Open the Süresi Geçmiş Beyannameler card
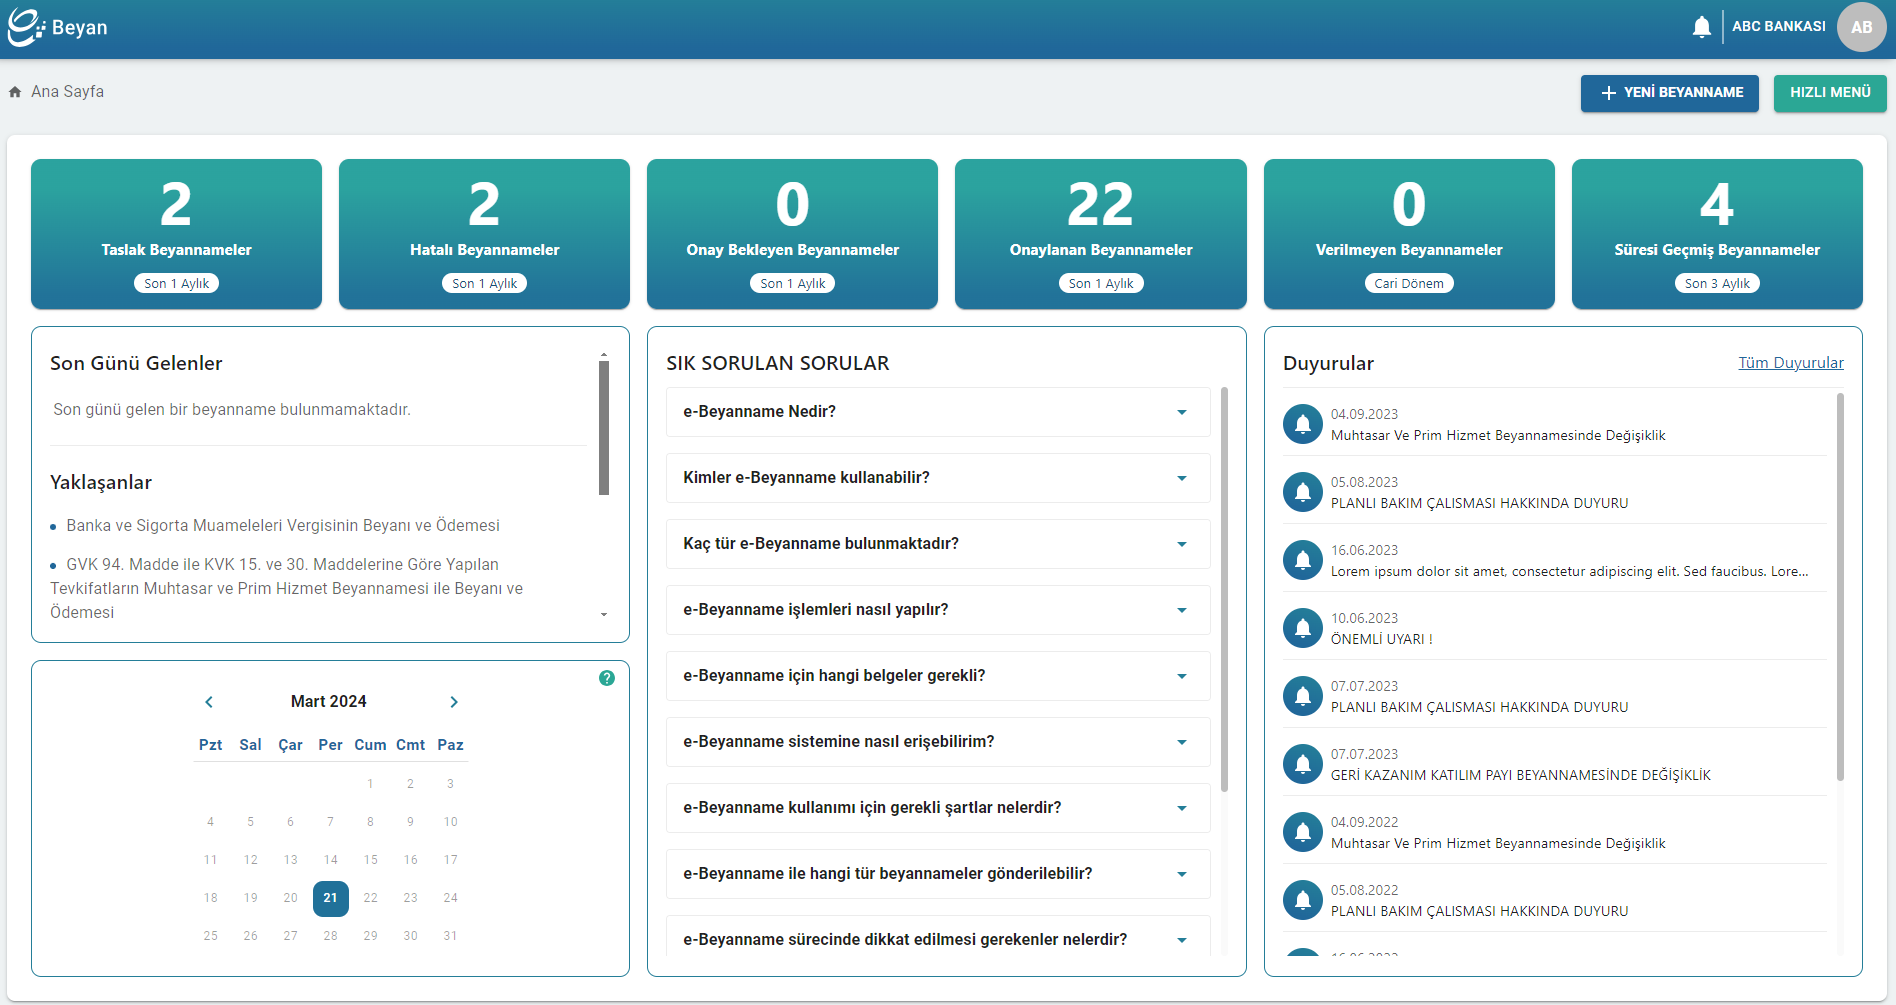Screen dimensions: 1896x1005 (x=1716, y=234)
